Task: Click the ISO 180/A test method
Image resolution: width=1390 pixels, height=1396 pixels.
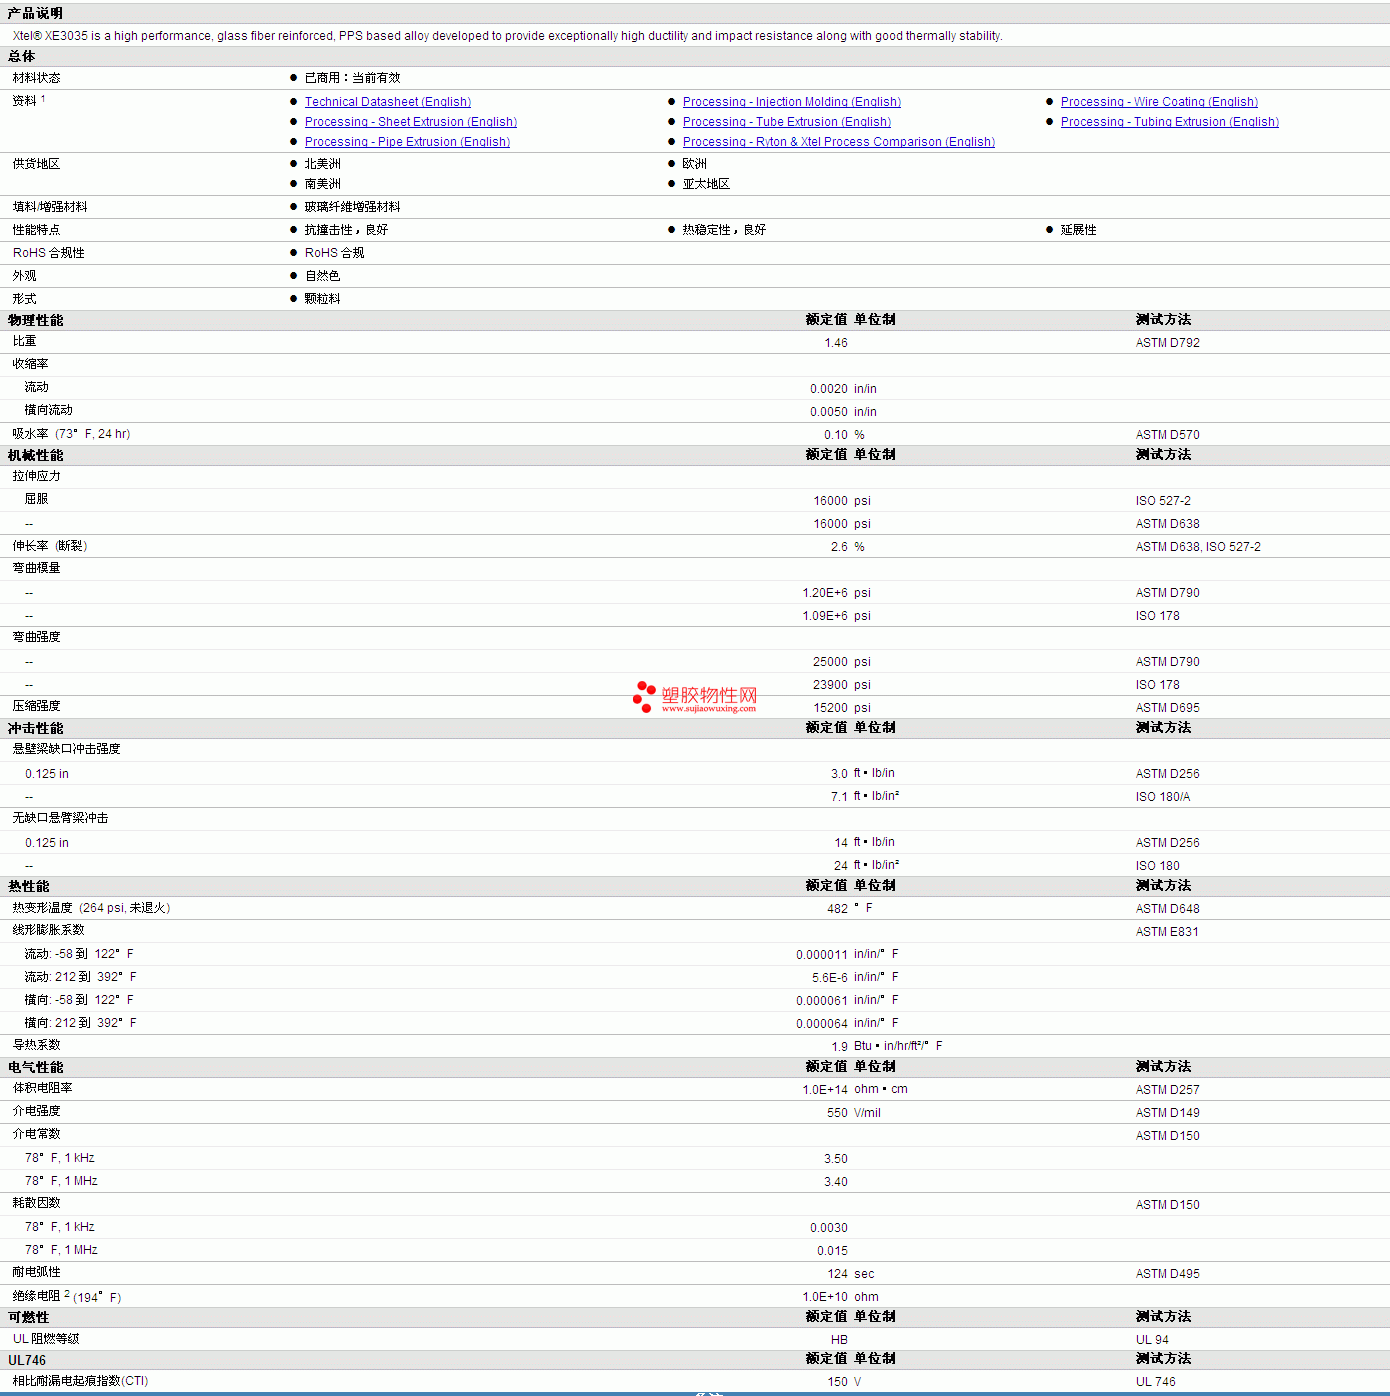Action: [1163, 797]
